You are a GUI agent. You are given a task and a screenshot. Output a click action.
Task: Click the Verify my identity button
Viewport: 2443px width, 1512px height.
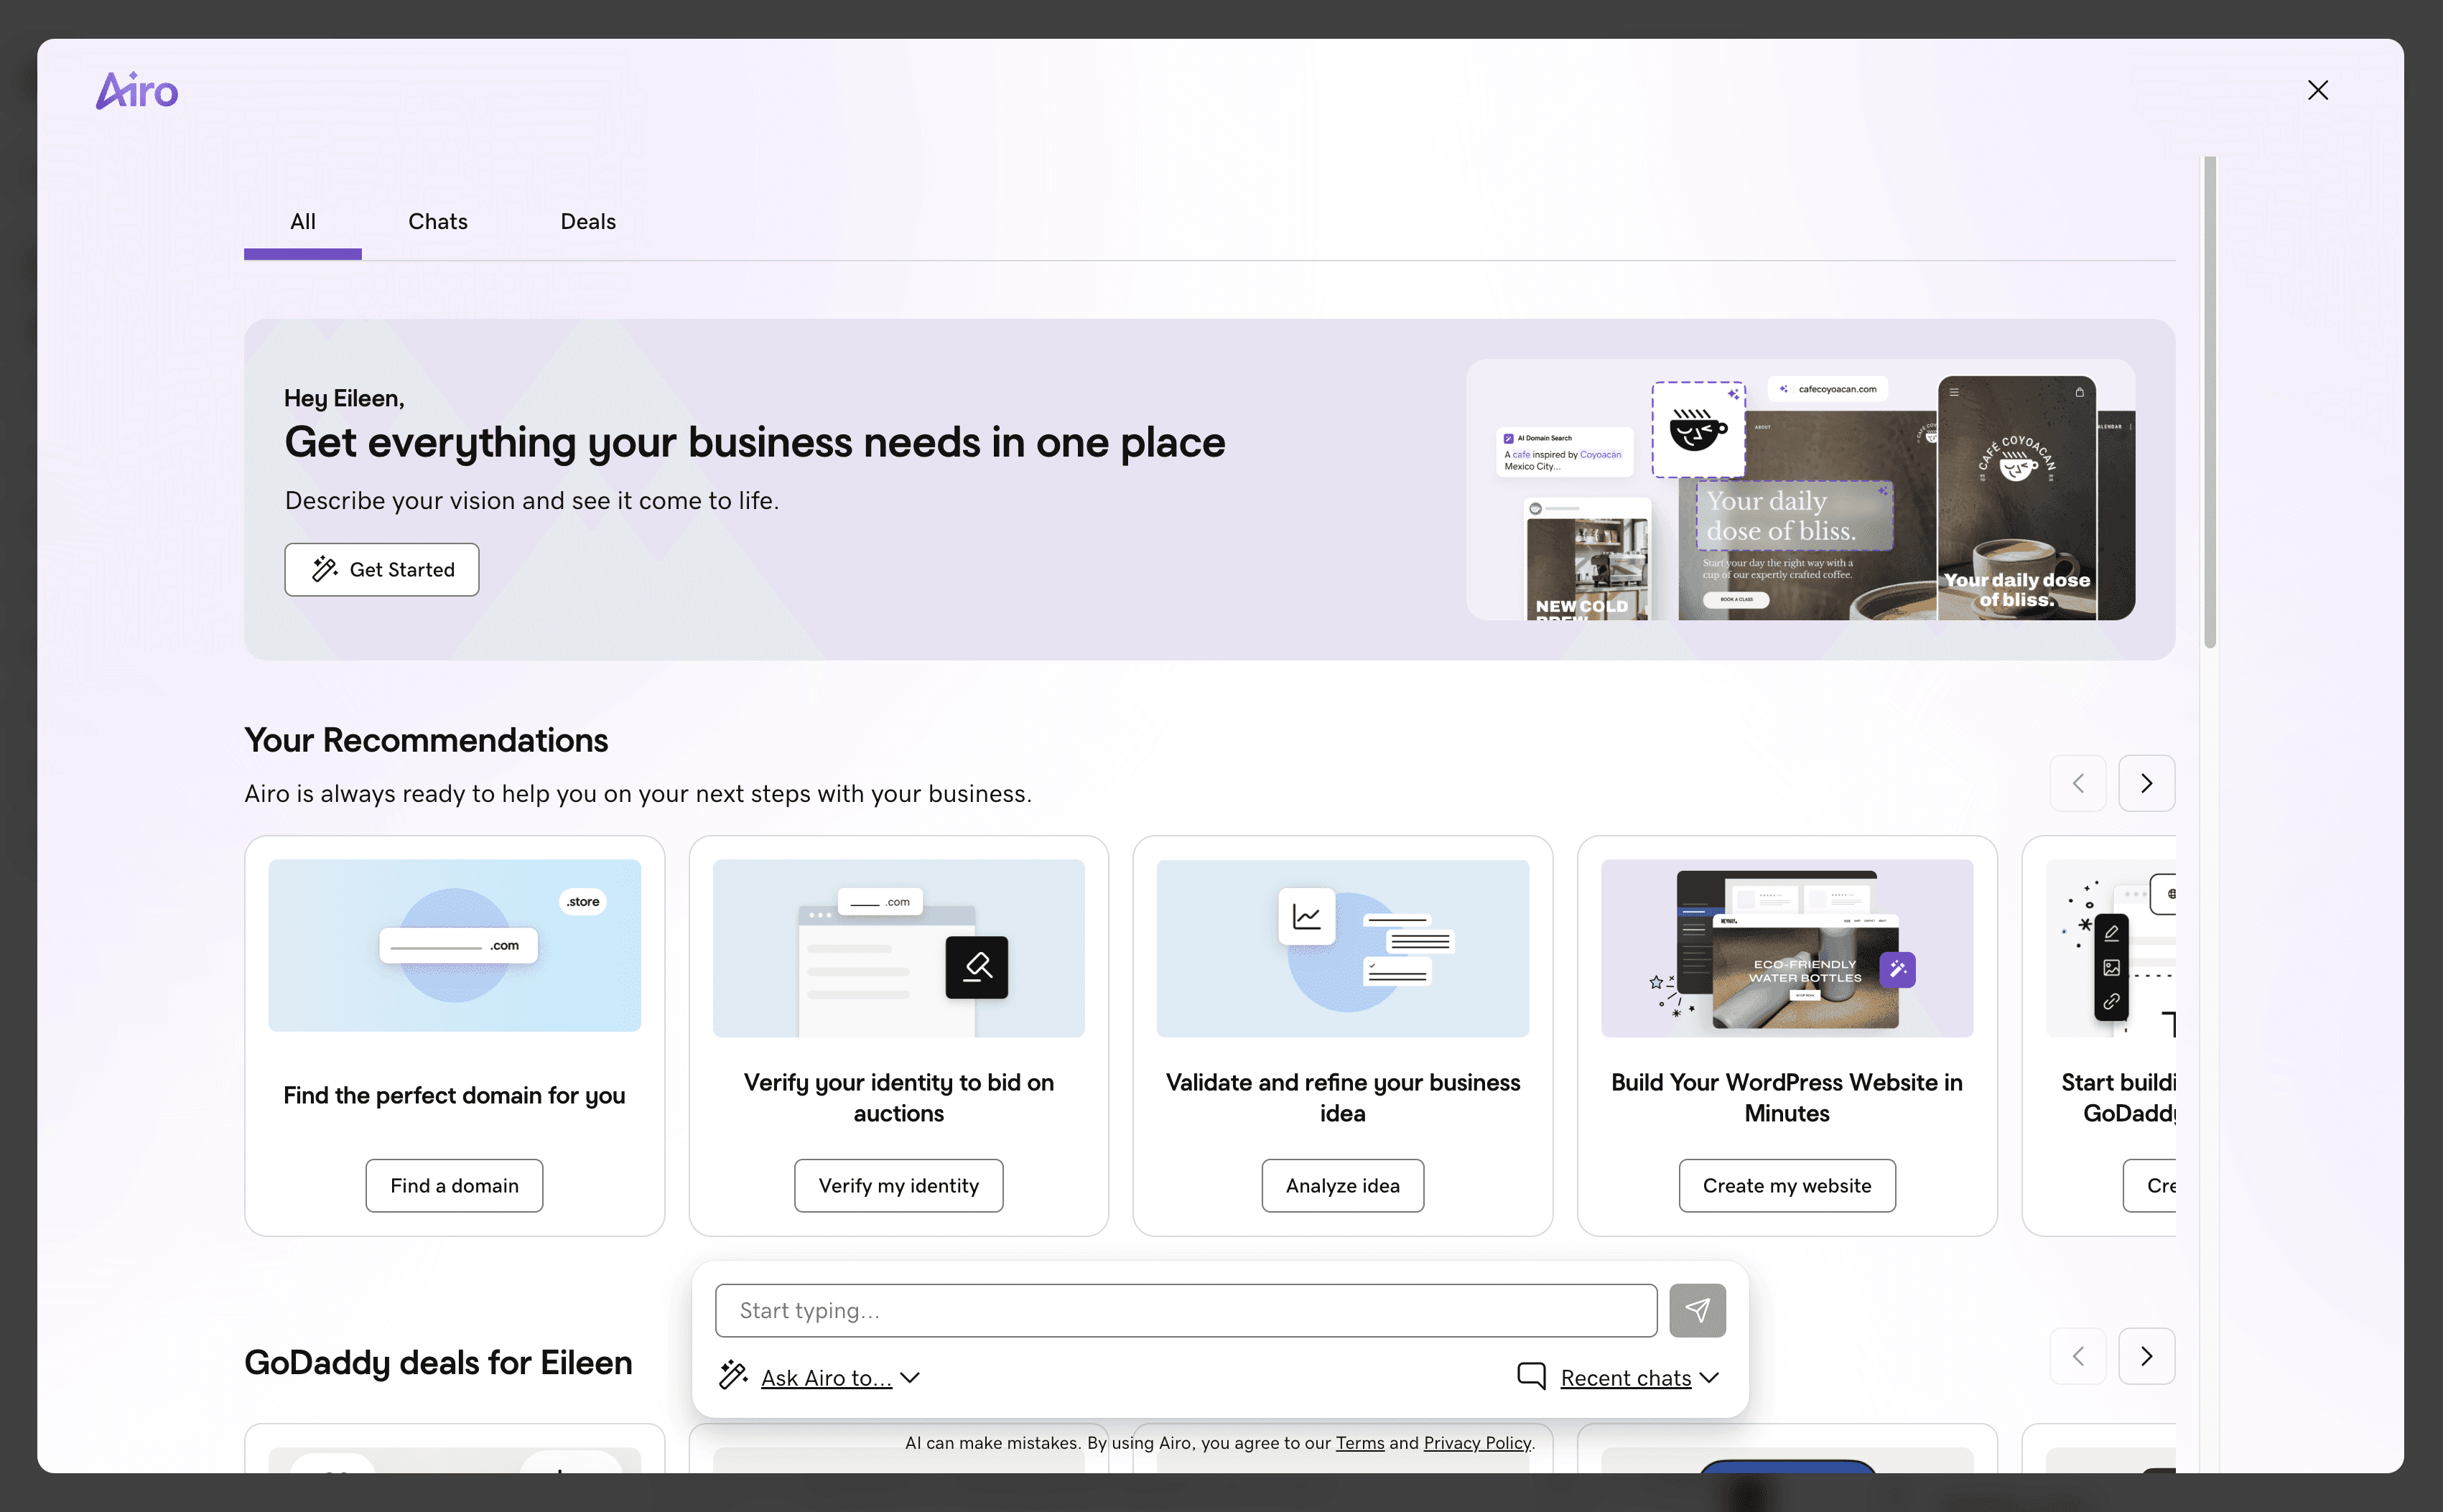898,1186
